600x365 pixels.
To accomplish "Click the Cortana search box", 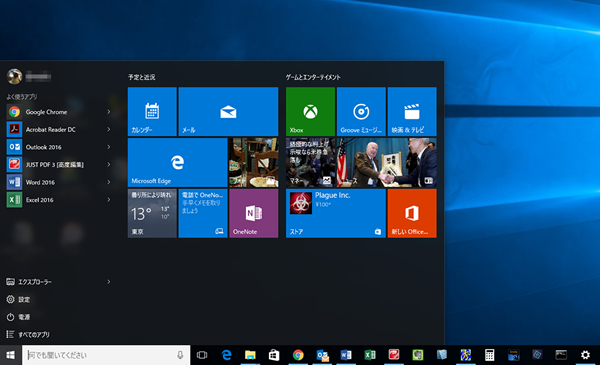I will pyautogui.click(x=106, y=355).
